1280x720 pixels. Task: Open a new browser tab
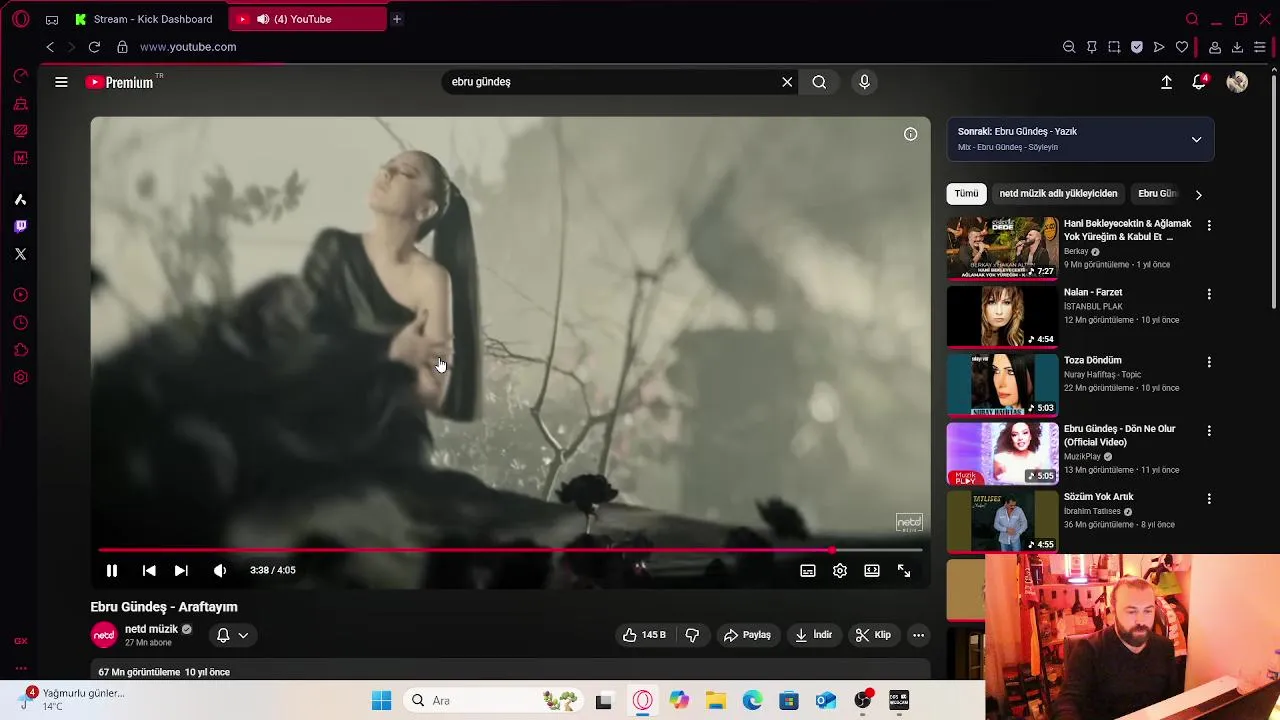click(x=397, y=19)
